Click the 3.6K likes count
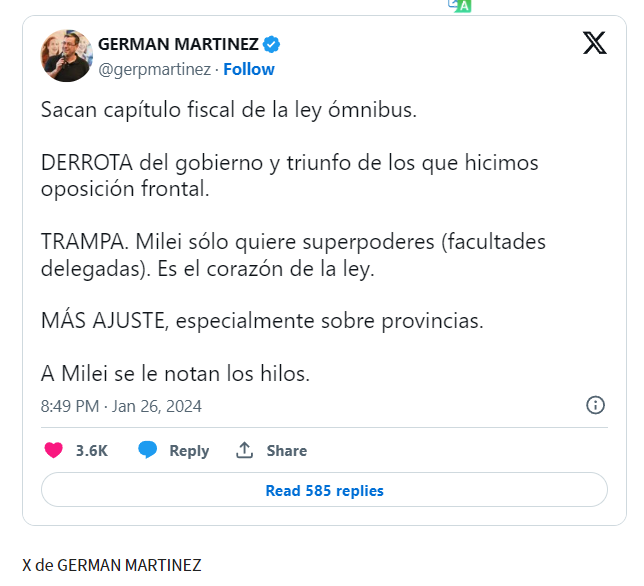The image size is (644, 586). [92, 451]
